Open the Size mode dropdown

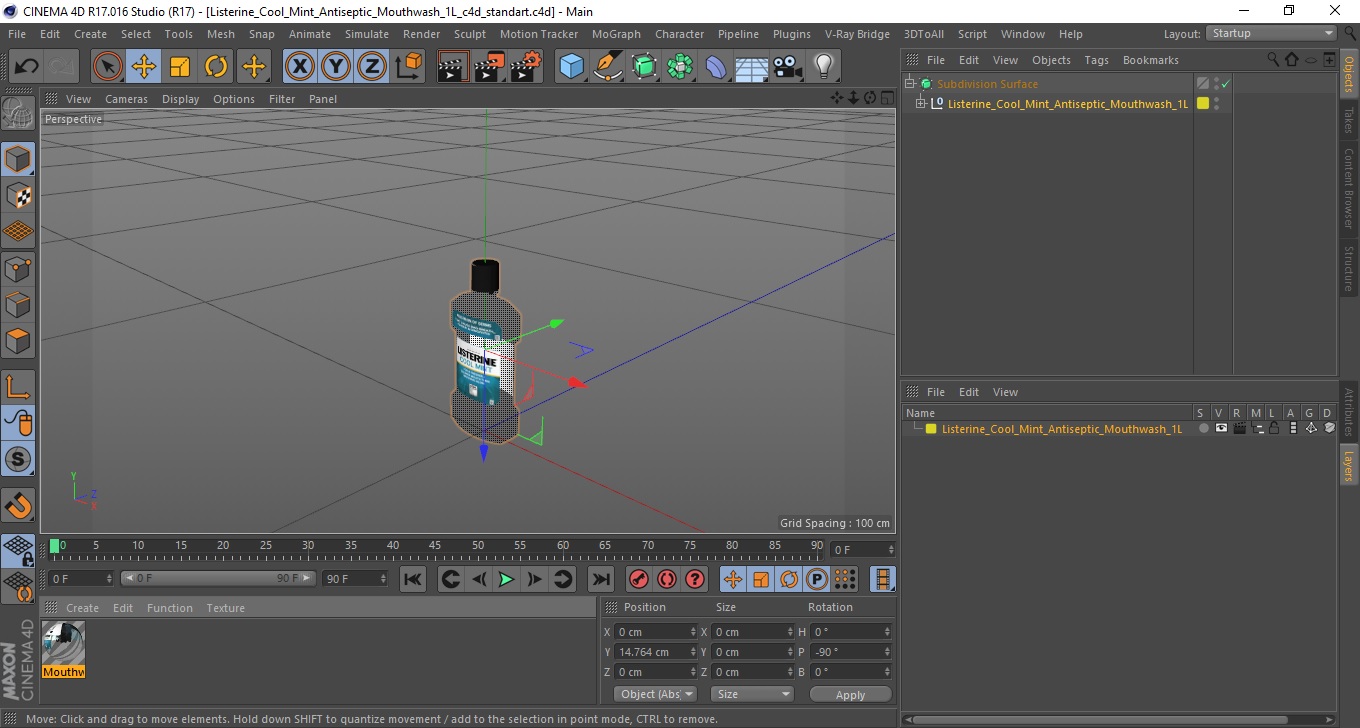coord(752,694)
